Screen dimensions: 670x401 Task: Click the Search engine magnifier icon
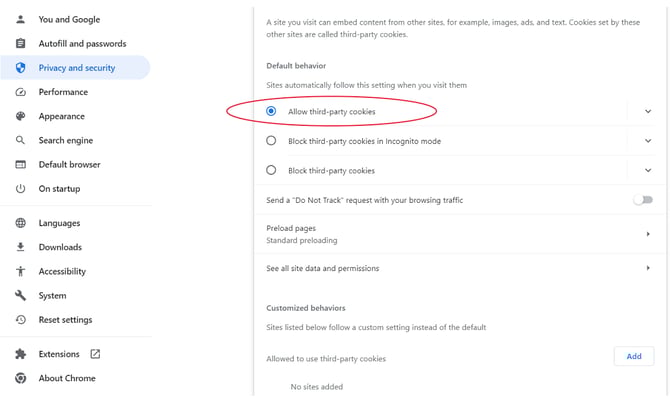click(x=20, y=140)
